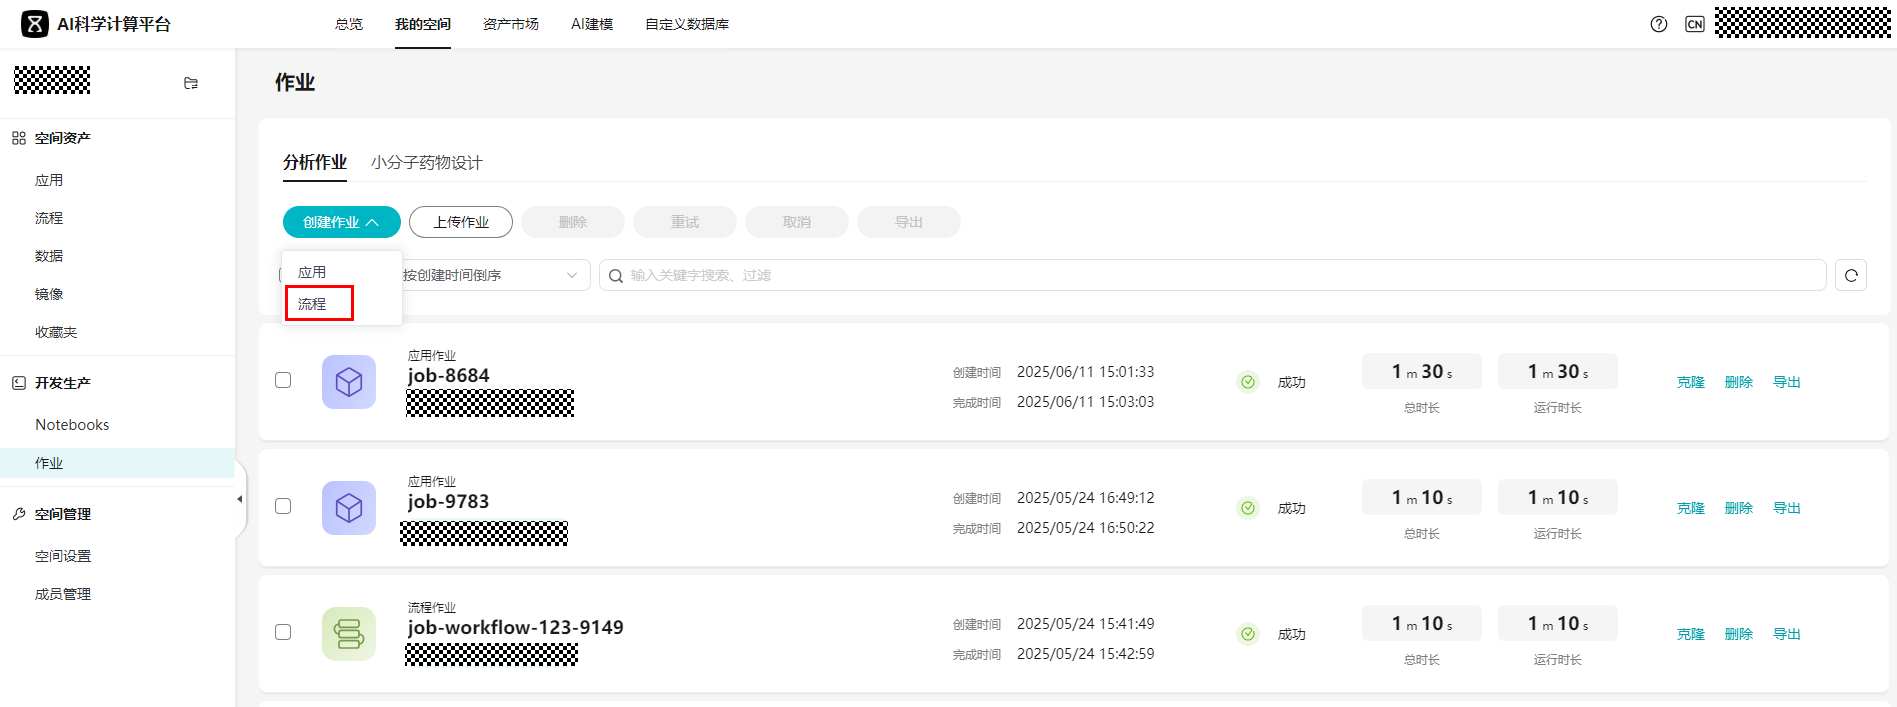
Task: Switch language with the CN icon
Action: [1695, 24]
